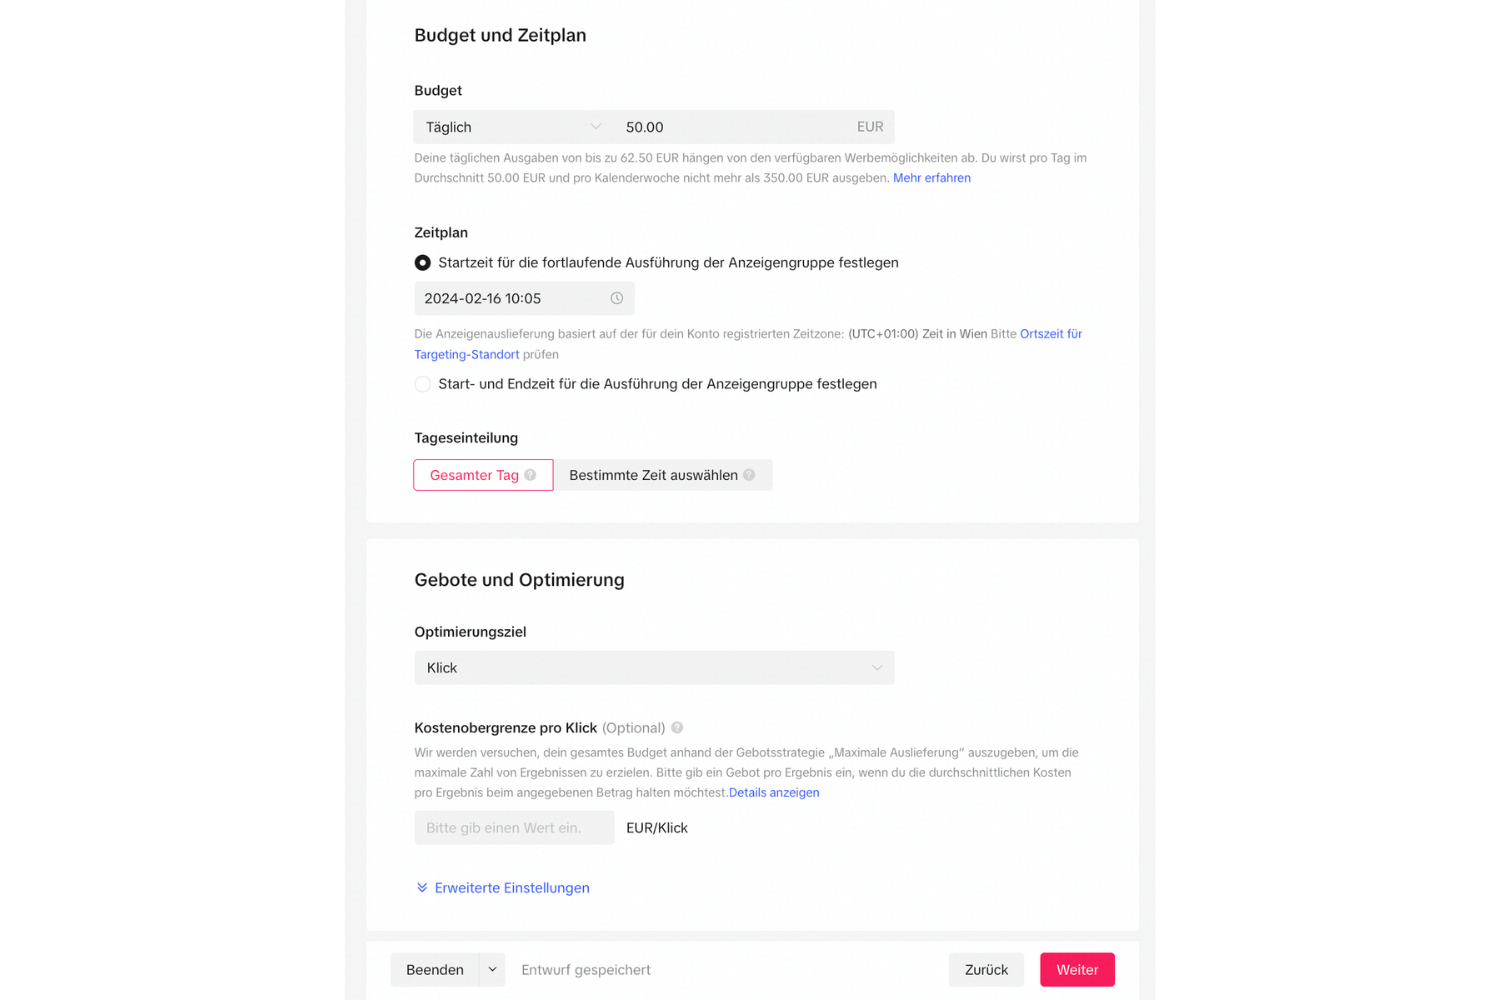Click the budget amount field showing 50.00
Image resolution: width=1500 pixels, height=1000 pixels.
point(754,127)
